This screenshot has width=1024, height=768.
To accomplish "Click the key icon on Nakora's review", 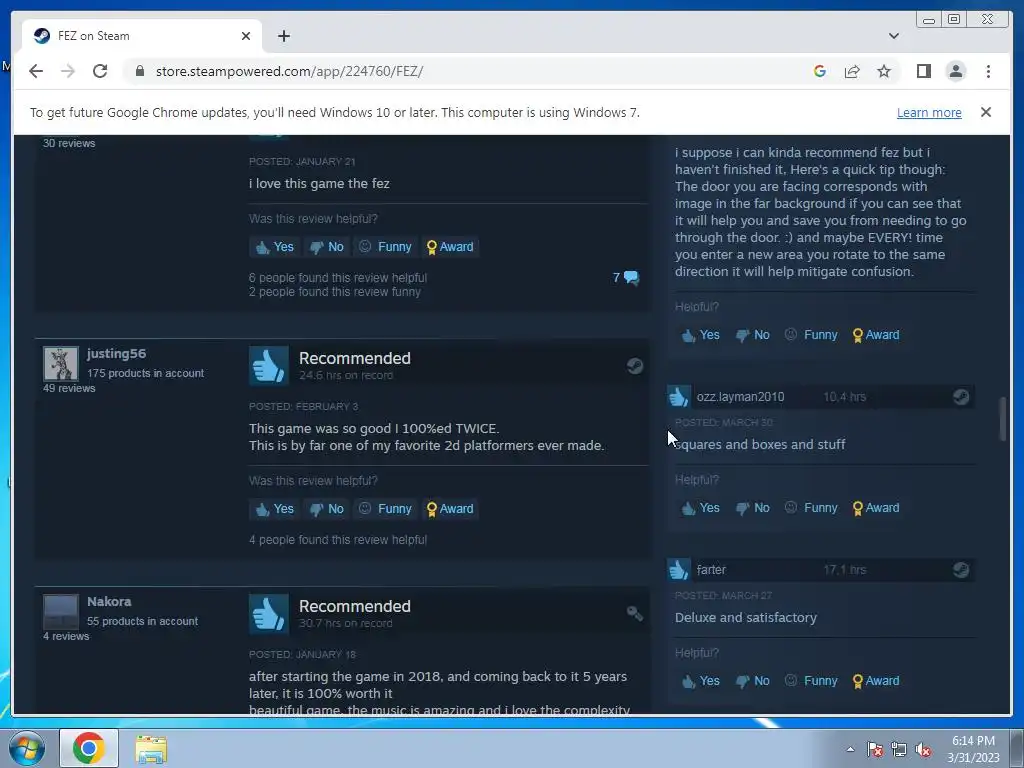I will (635, 613).
